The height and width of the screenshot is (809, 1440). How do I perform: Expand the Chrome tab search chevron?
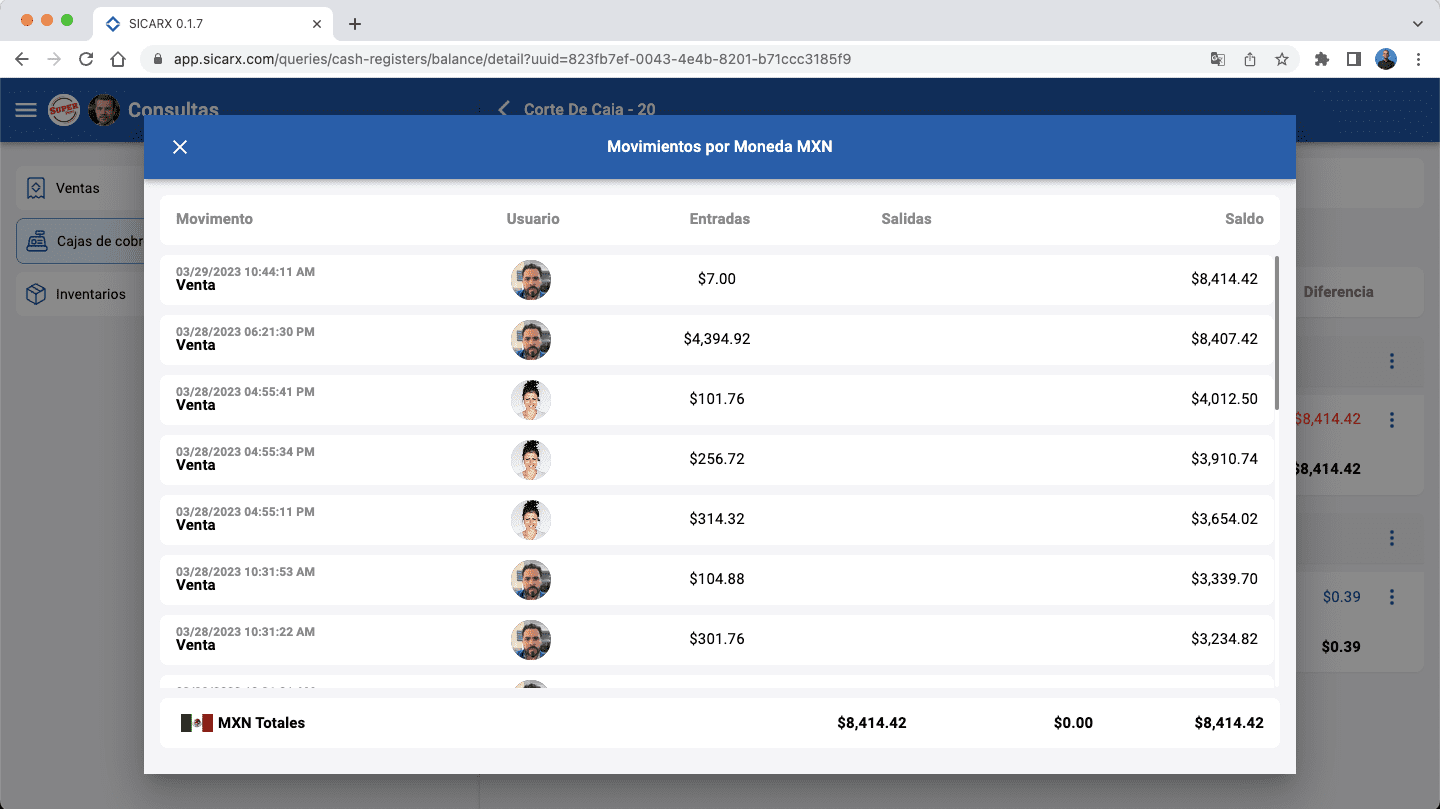[x=1417, y=23]
